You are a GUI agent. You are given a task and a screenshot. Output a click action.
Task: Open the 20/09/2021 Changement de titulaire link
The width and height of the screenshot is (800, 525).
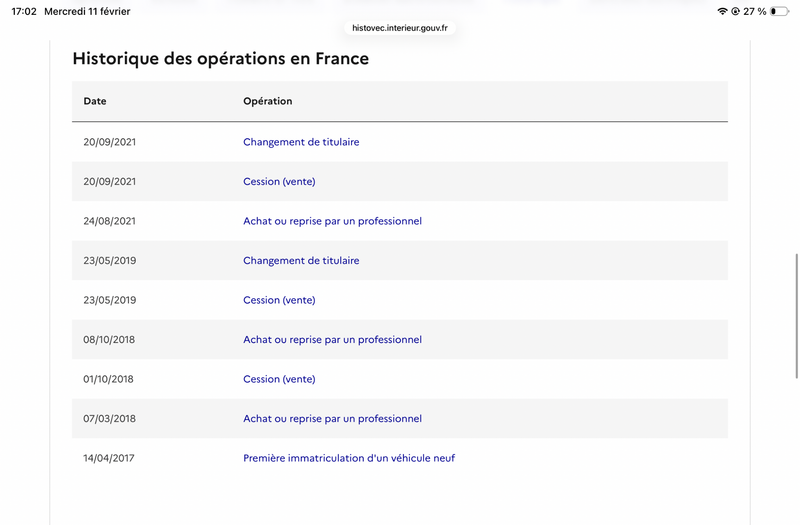(x=301, y=142)
